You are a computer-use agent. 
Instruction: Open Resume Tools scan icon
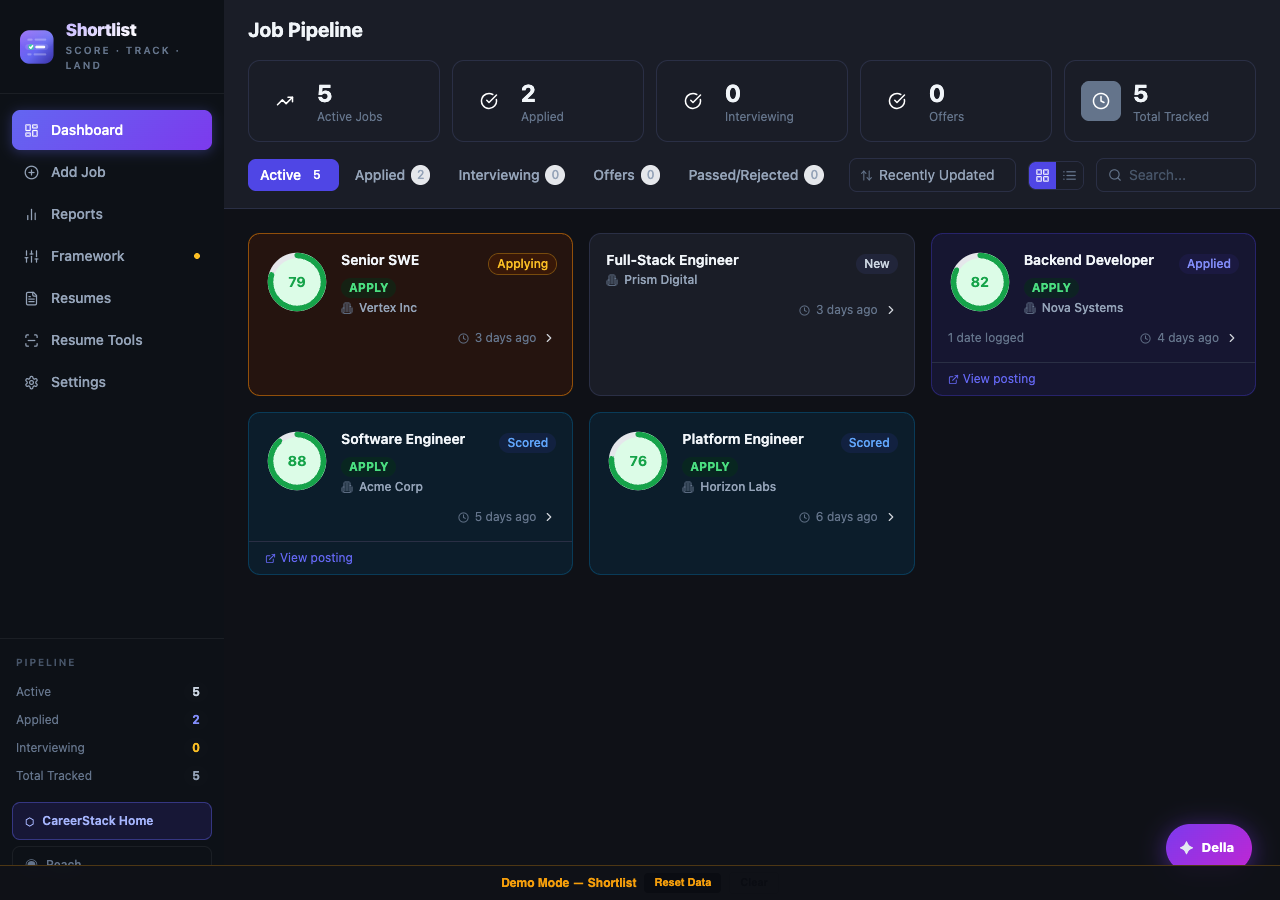(x=31, y=340)
